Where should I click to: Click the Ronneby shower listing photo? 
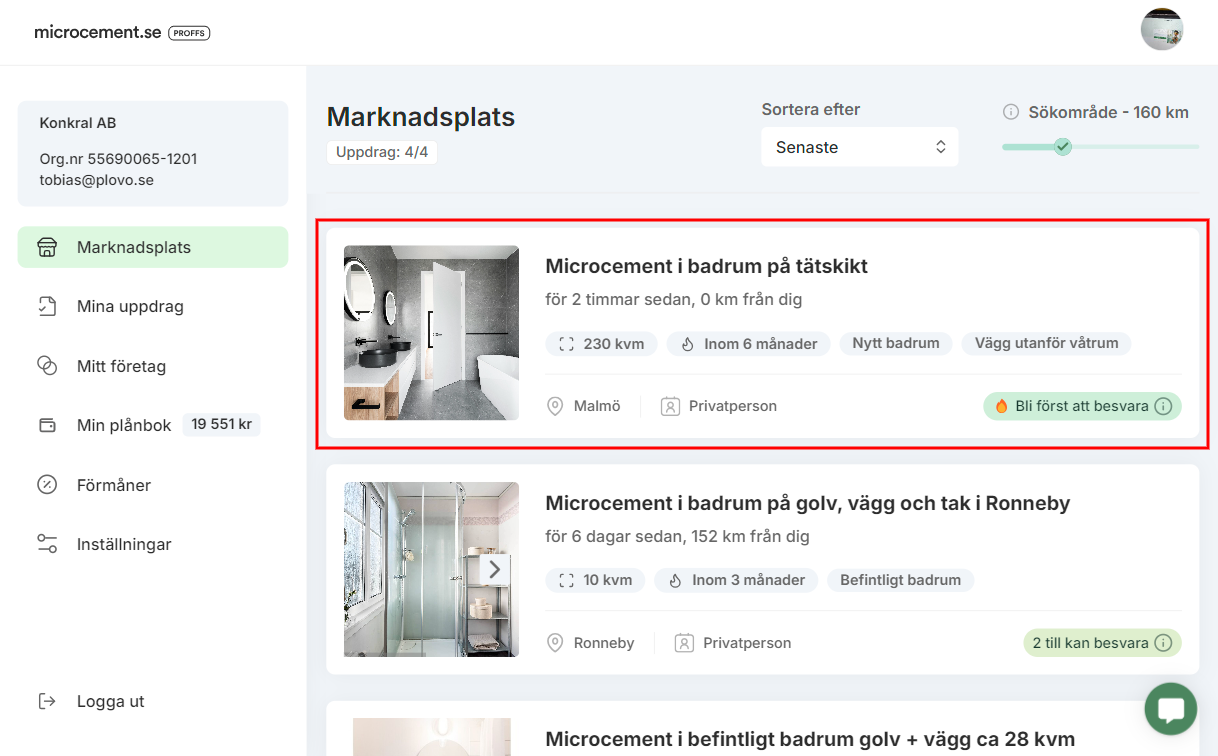(431, 569)
